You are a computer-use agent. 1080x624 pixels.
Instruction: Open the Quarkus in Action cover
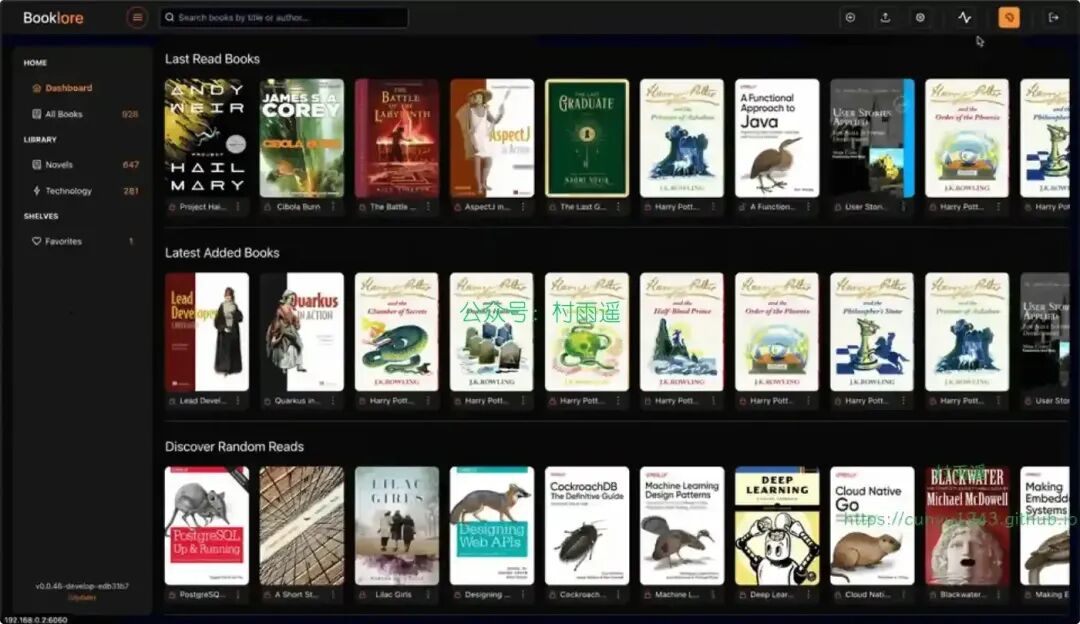302,332
